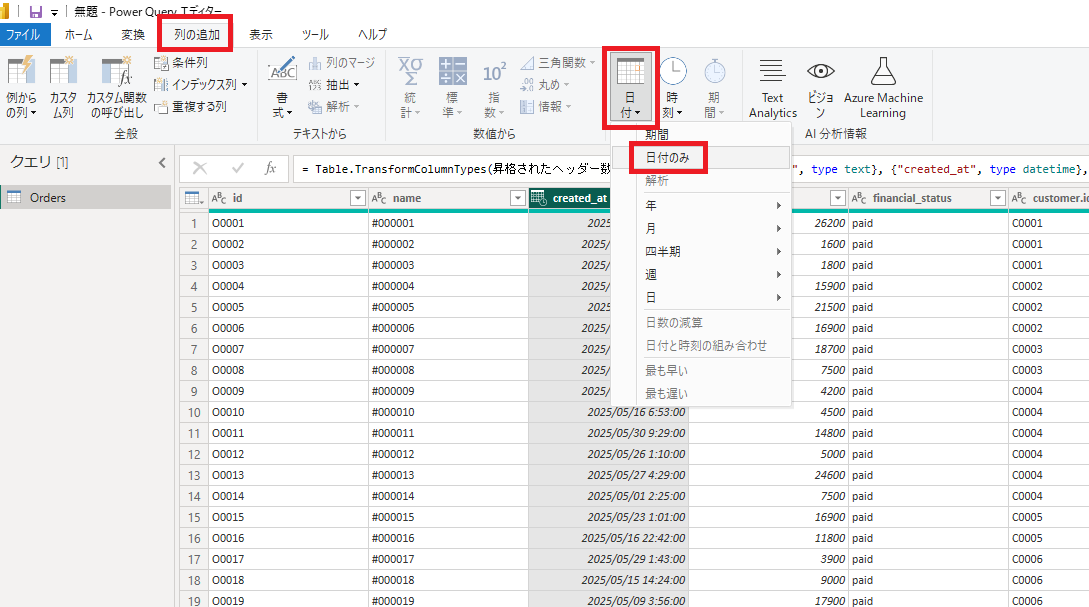Cancel formula edit with the X icon
Viewport: 1089px width, 607px height.
tap(200, 168)
